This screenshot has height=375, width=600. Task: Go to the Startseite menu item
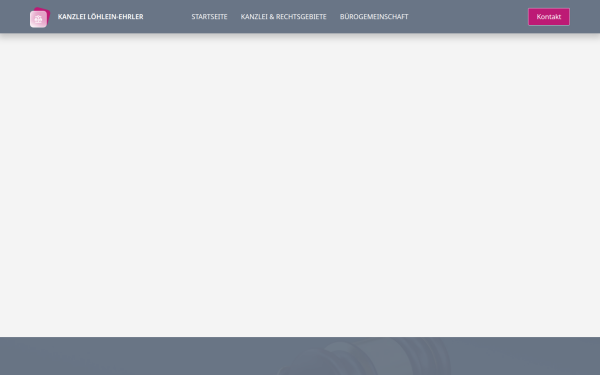209,17
